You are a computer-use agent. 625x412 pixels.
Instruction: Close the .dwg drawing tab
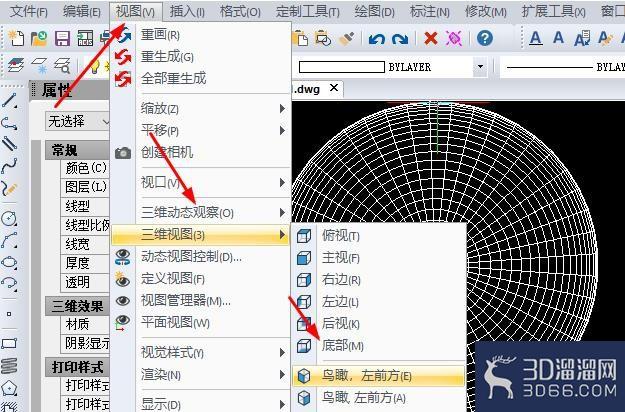(334, 88)
